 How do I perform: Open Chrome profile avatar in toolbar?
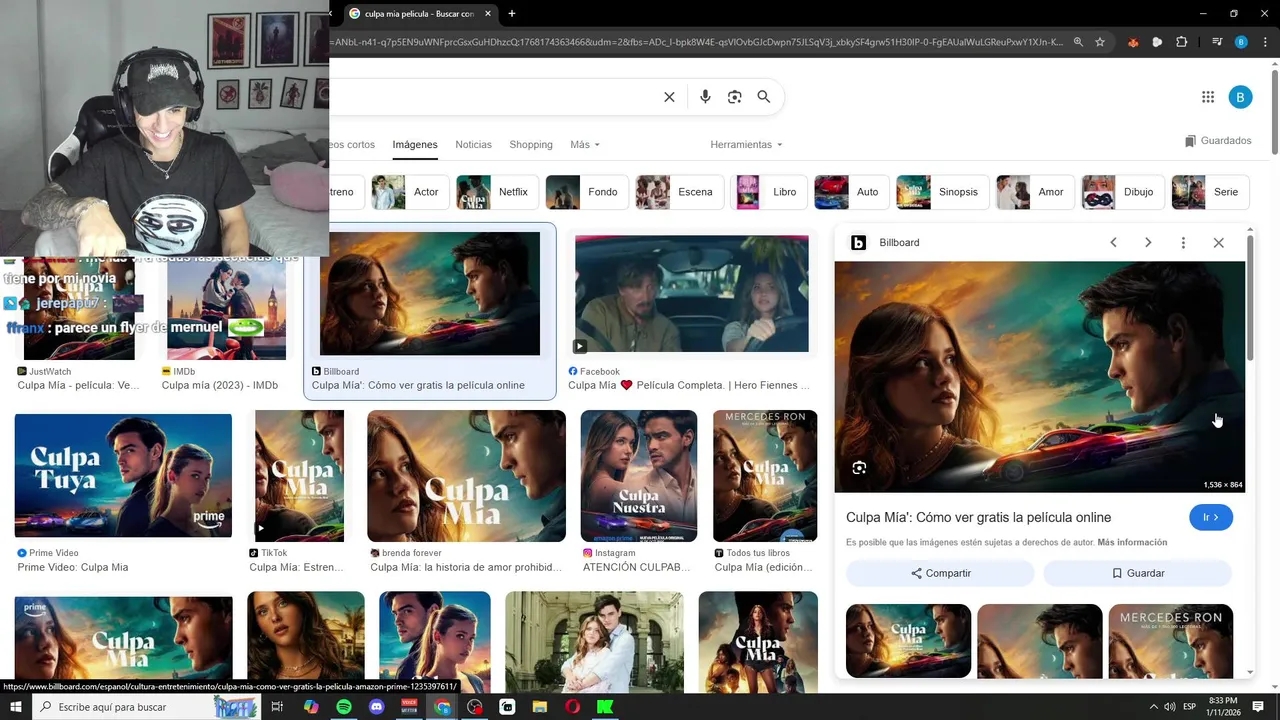(1241, 42)
